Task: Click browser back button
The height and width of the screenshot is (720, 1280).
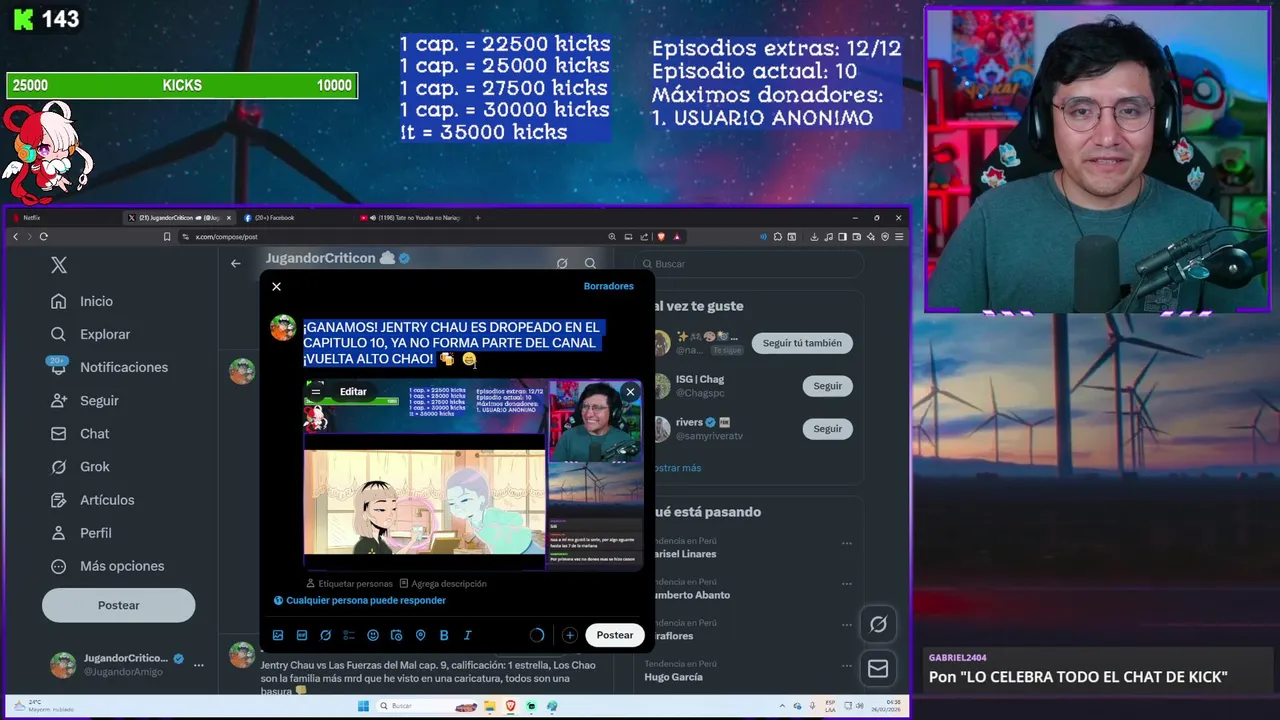Action: [15, 237]
